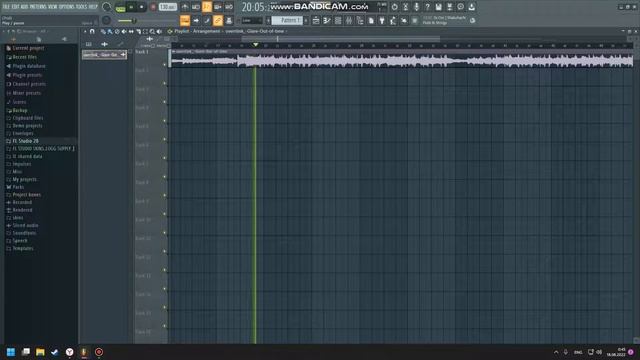This screenshot has width=640, height=360.
Task: Click the circular arrow undo history icon
Action: (x=394, y=7)
